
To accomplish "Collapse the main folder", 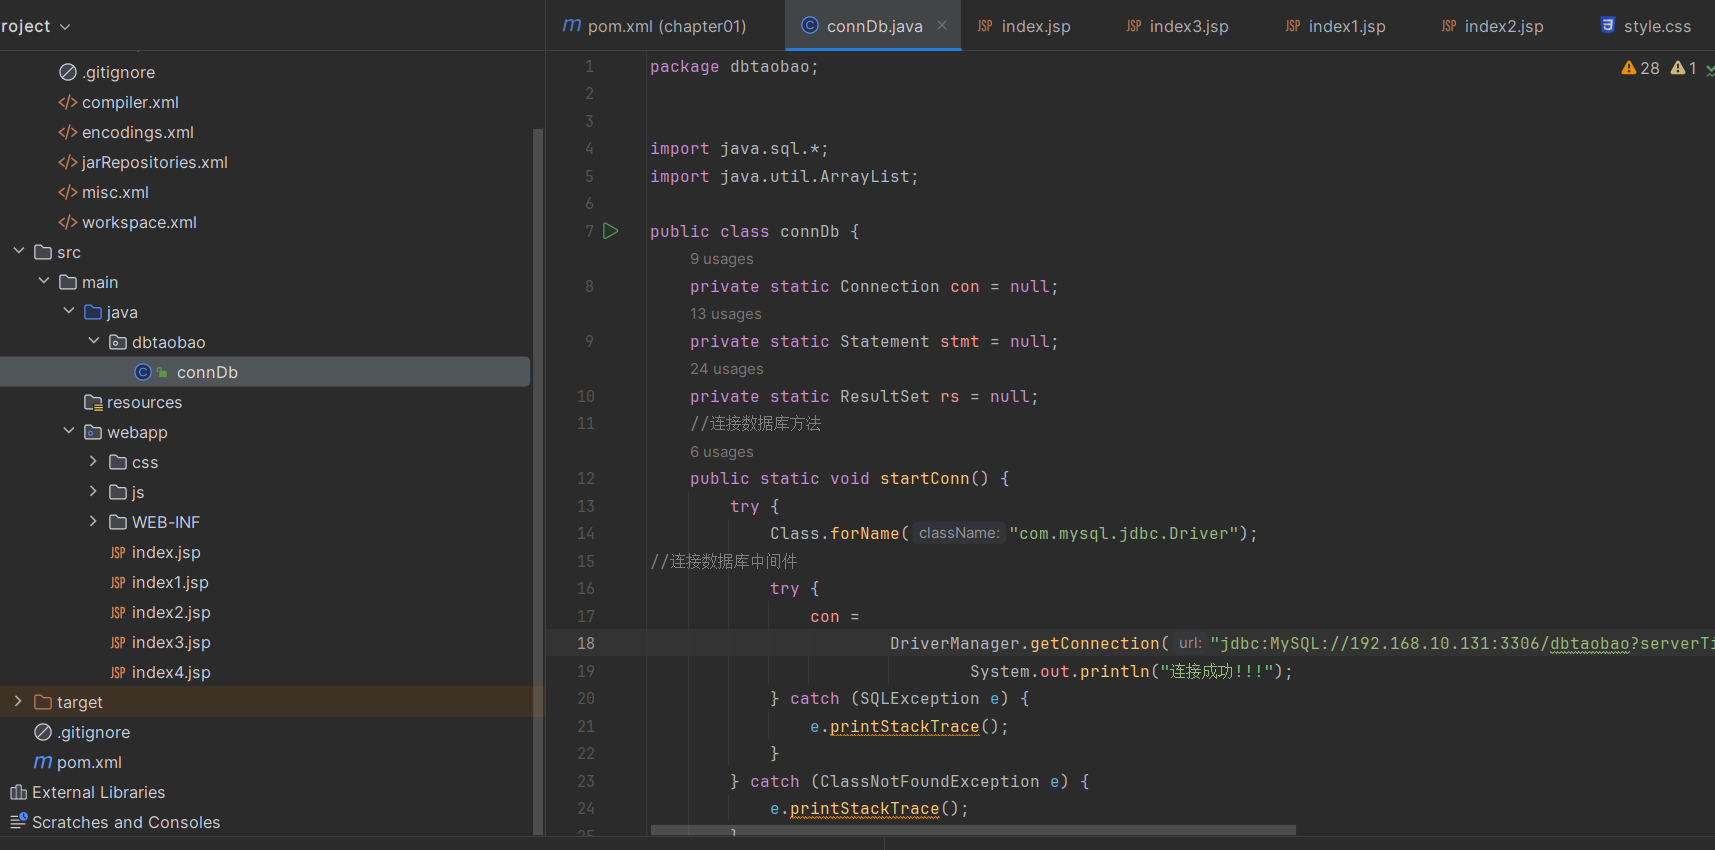I will point(44,281).
